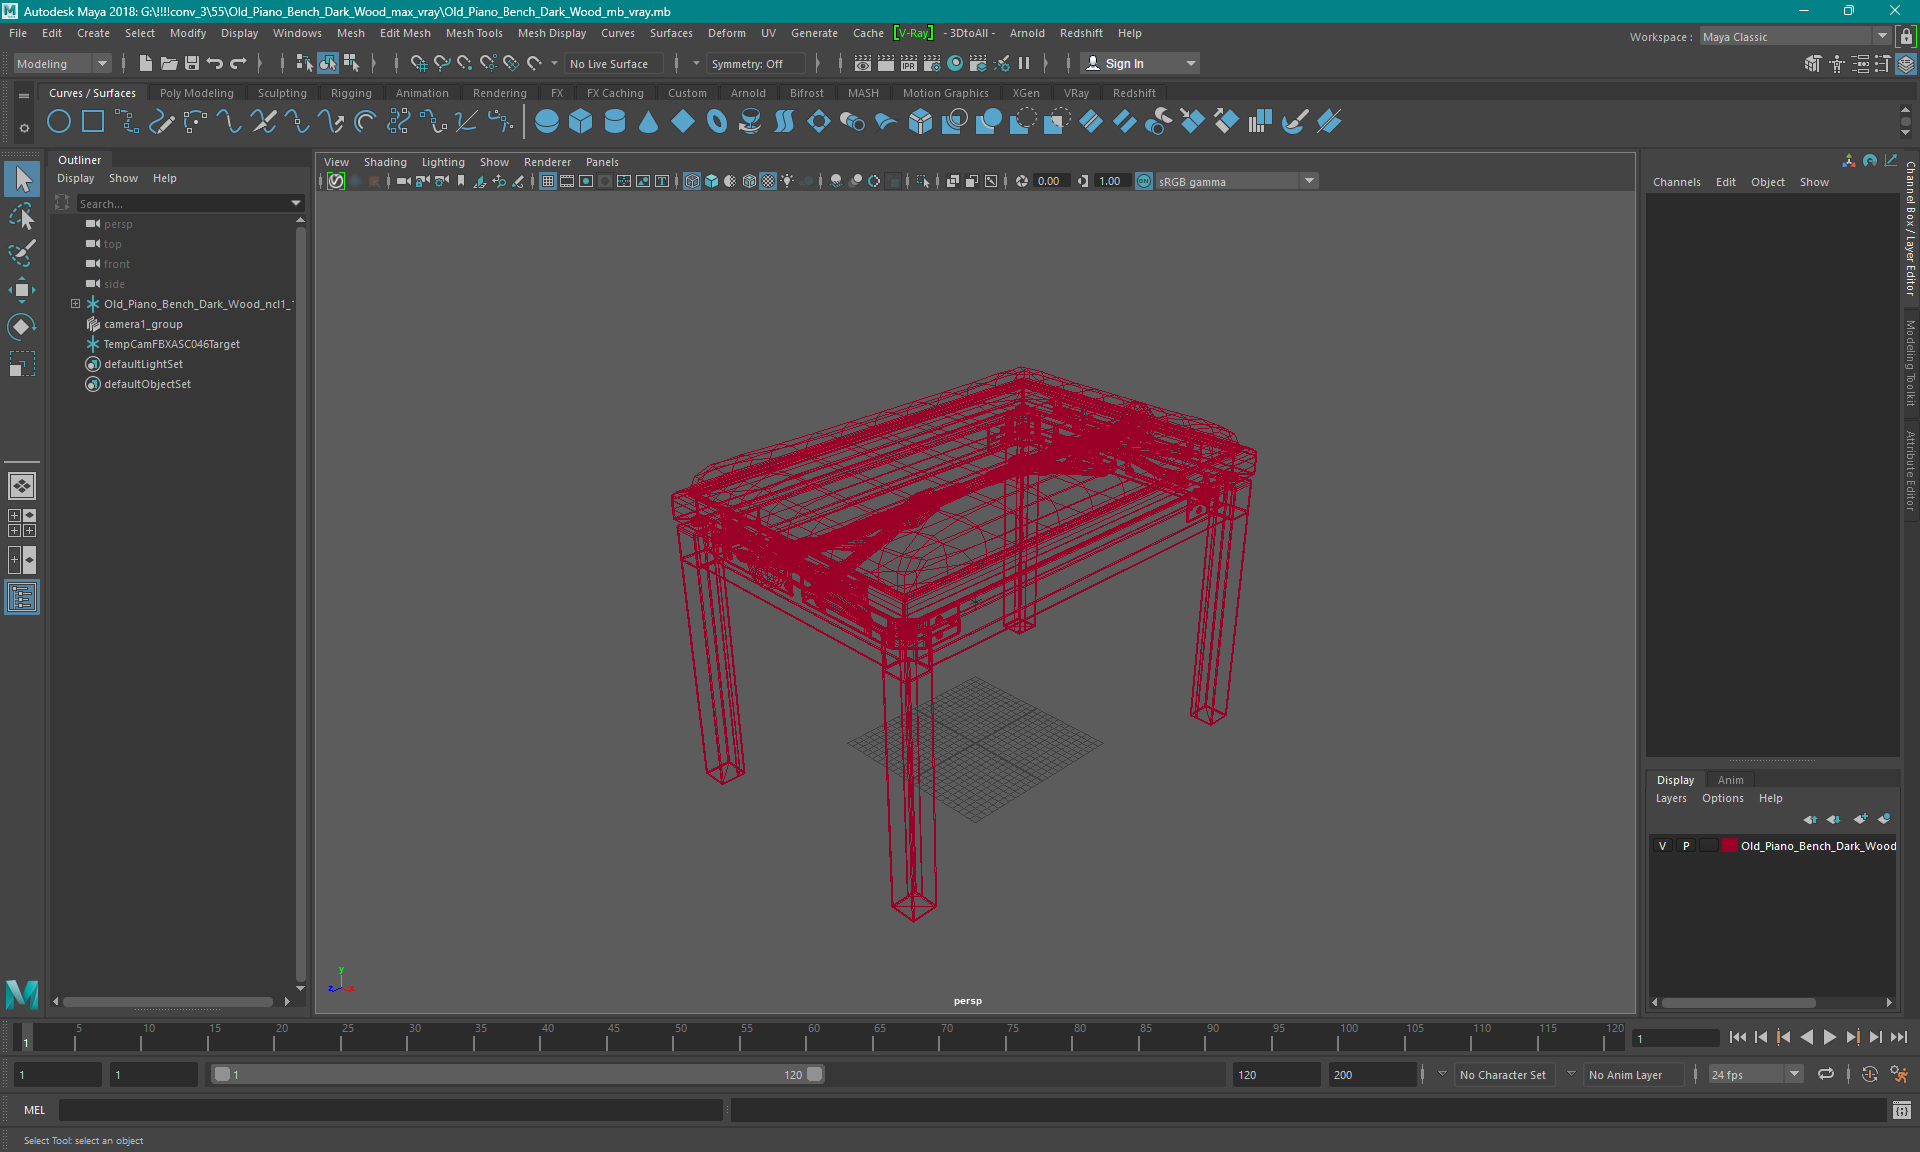Toggle layer visibility V box

coord(1663,846)
